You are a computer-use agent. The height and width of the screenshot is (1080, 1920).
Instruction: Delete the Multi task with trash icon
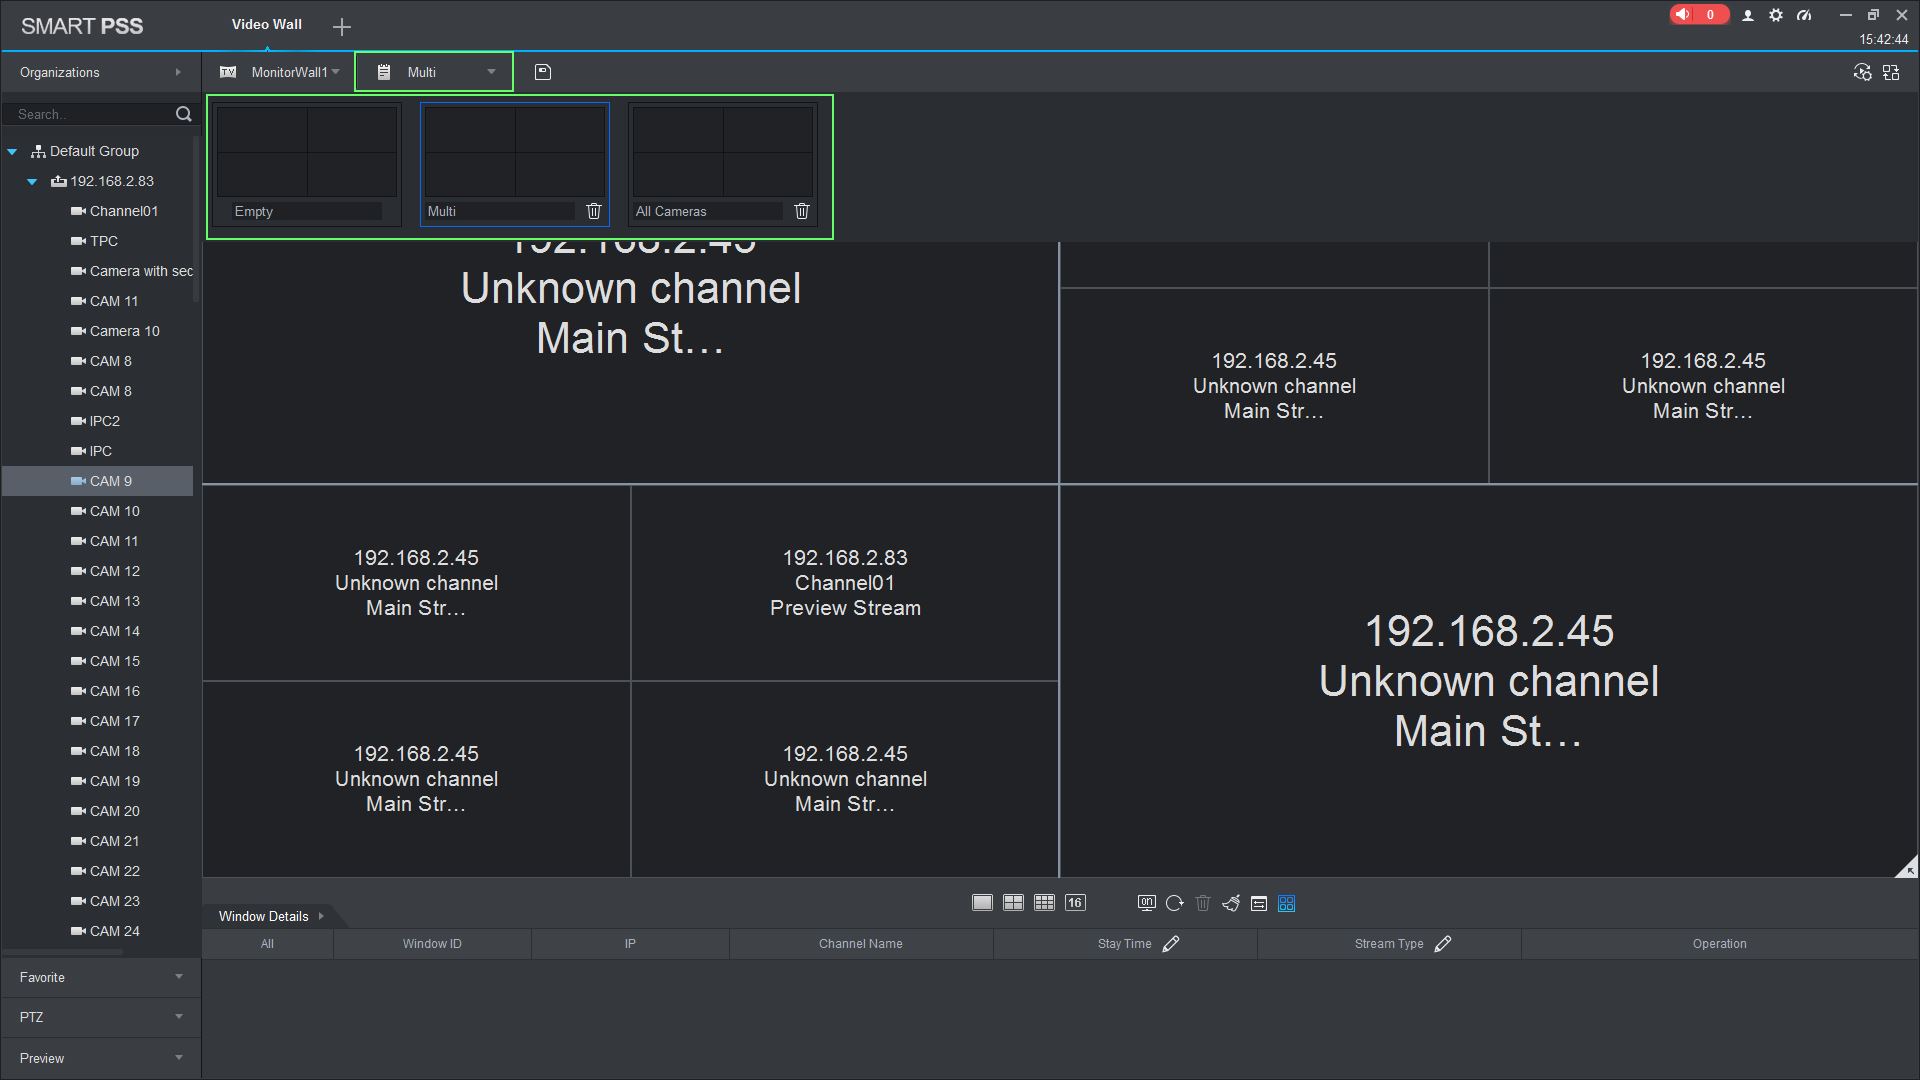click(x=594, y=211)
